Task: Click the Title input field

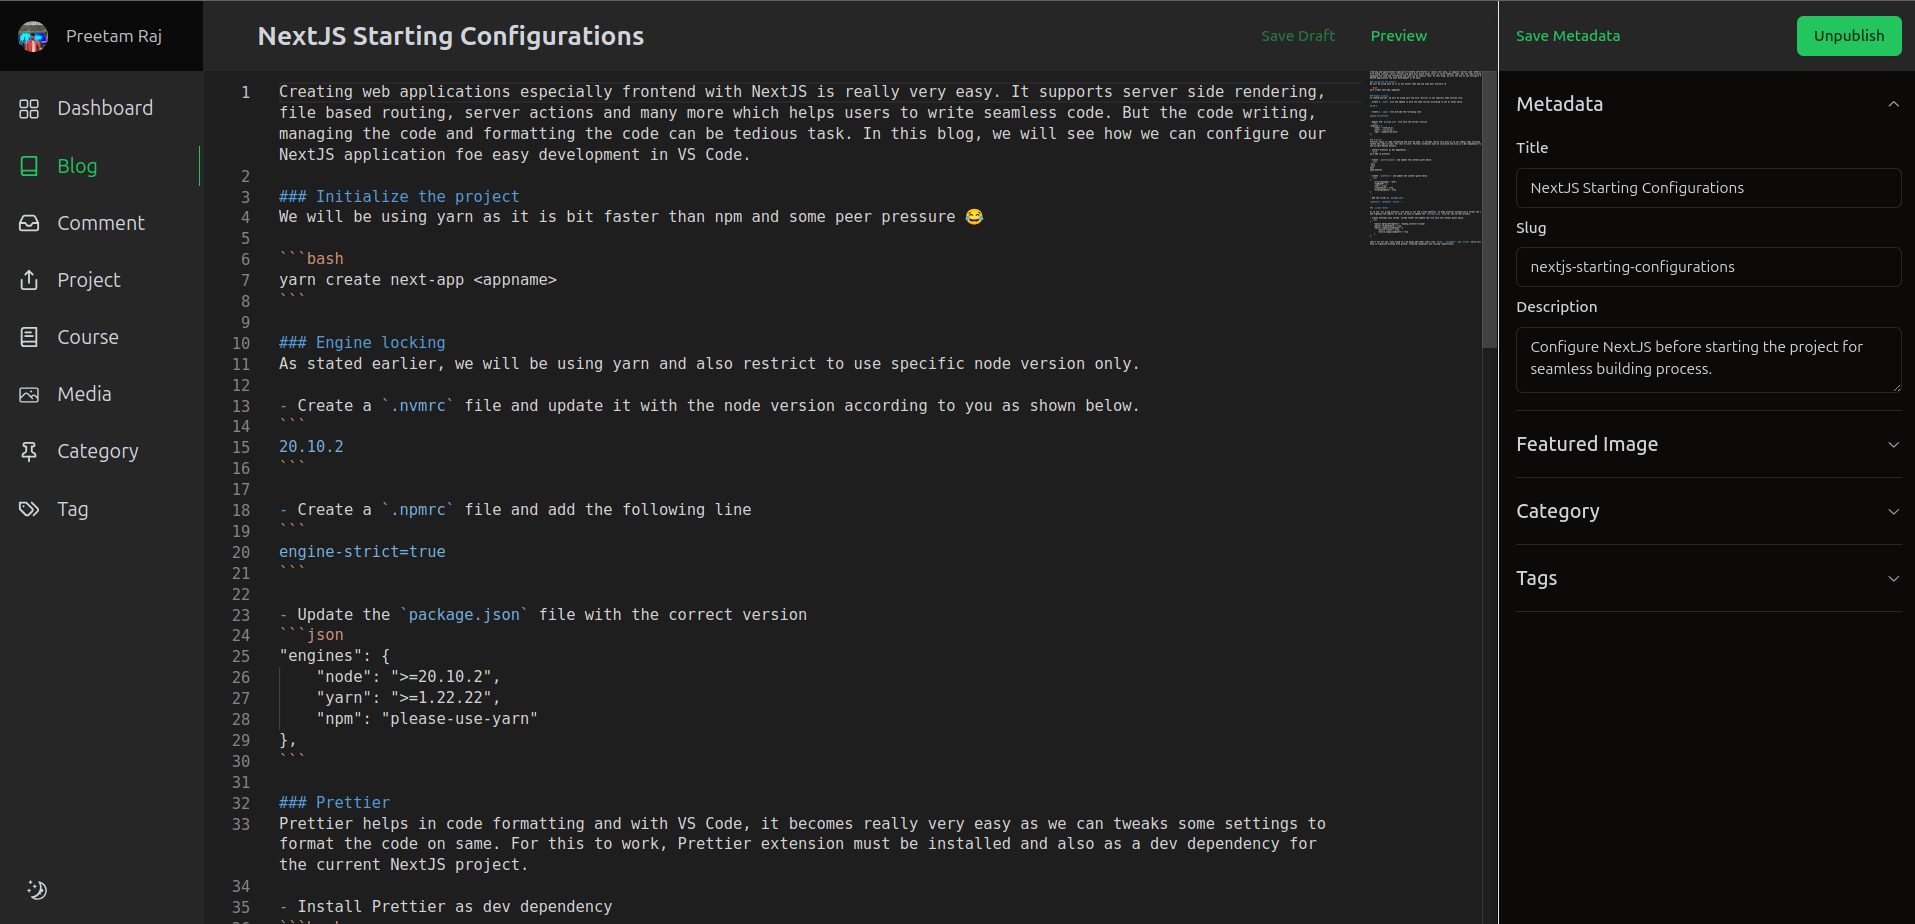Action: 1708,188
